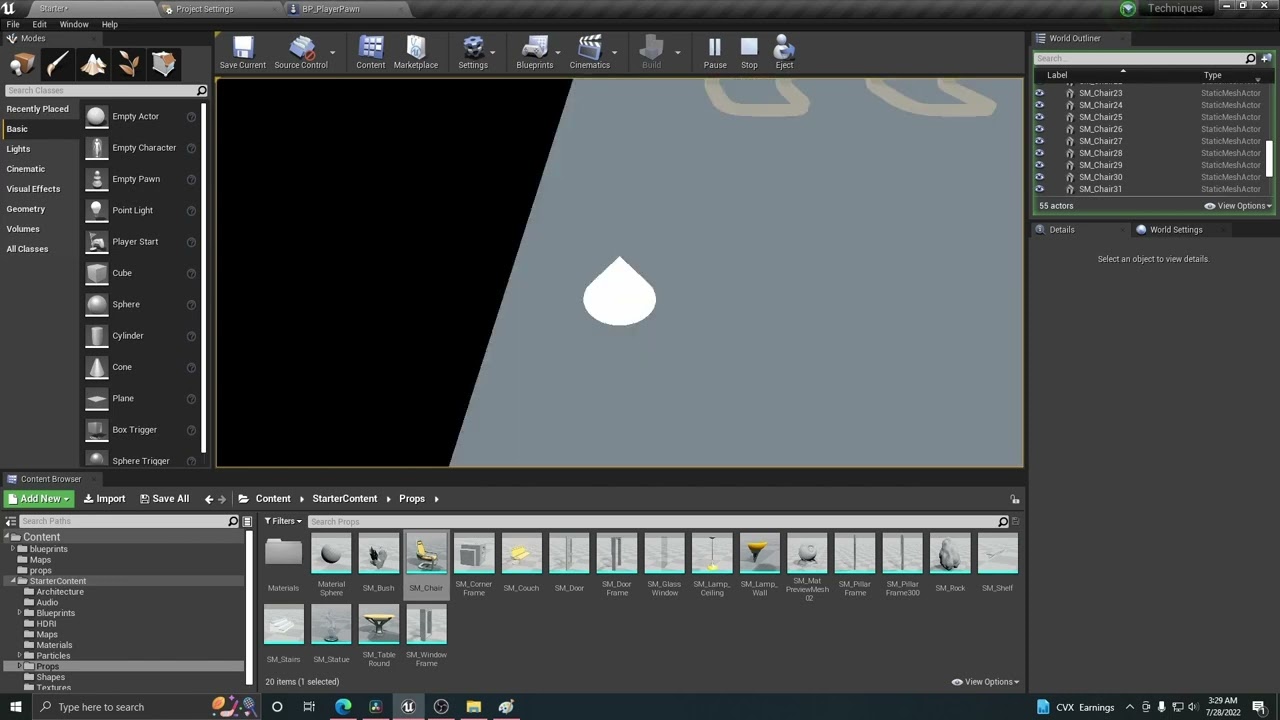Image resolution: width=1280 pixels, height=720 pixels.
Task: Open the Edit menu
Action: [x=39, y=24]
